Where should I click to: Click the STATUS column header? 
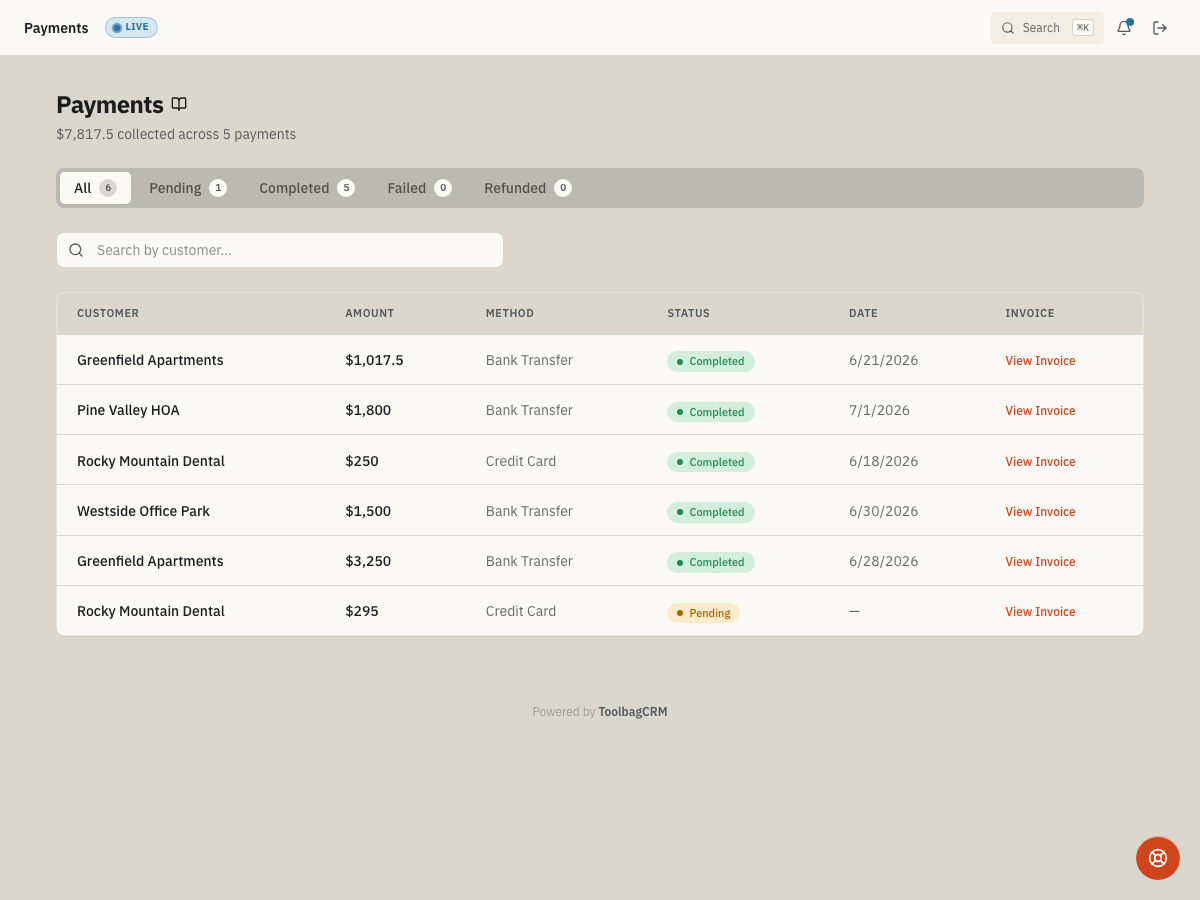click(689, 313)
